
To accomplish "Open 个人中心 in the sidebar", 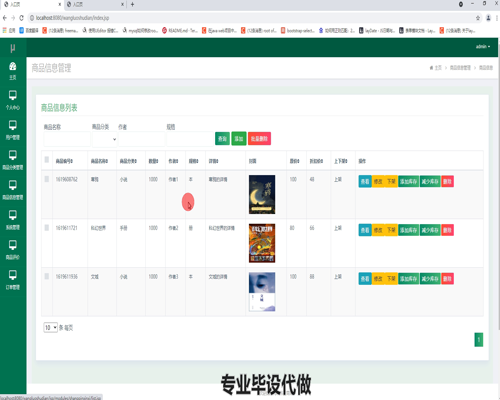I will tap(13, 100).
